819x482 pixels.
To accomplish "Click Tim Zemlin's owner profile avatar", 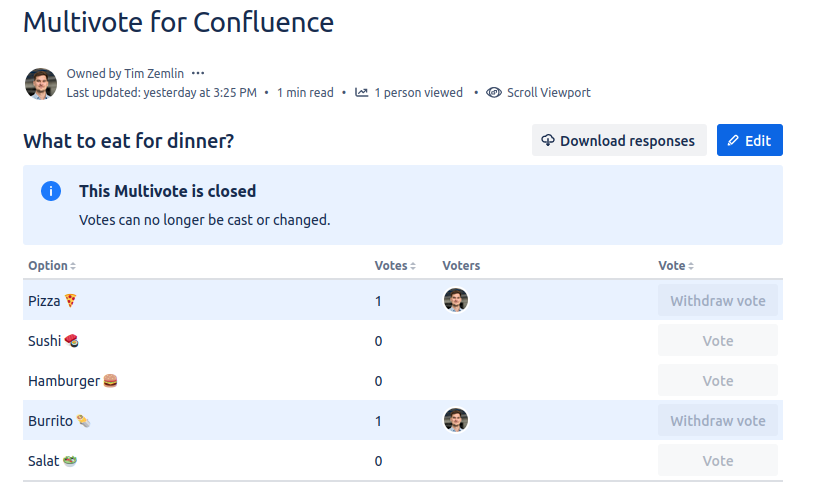I will click(x=41, y=84).
